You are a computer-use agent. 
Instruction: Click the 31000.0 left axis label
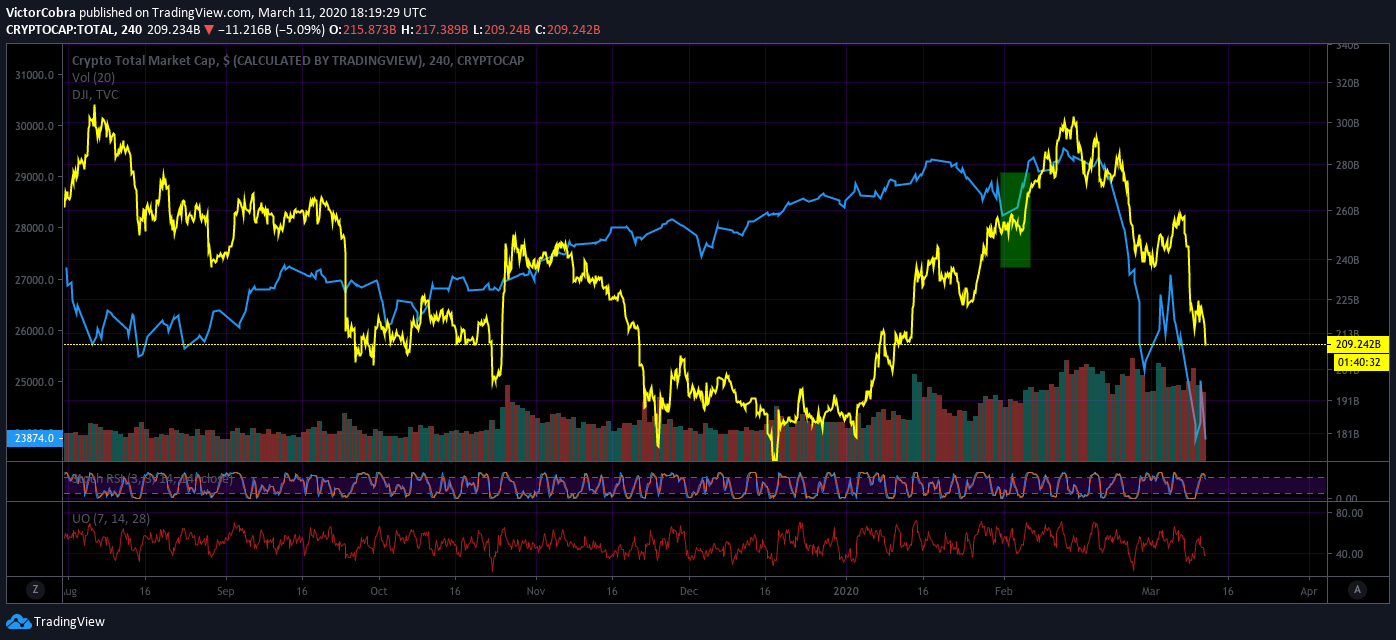click(34, 76)
